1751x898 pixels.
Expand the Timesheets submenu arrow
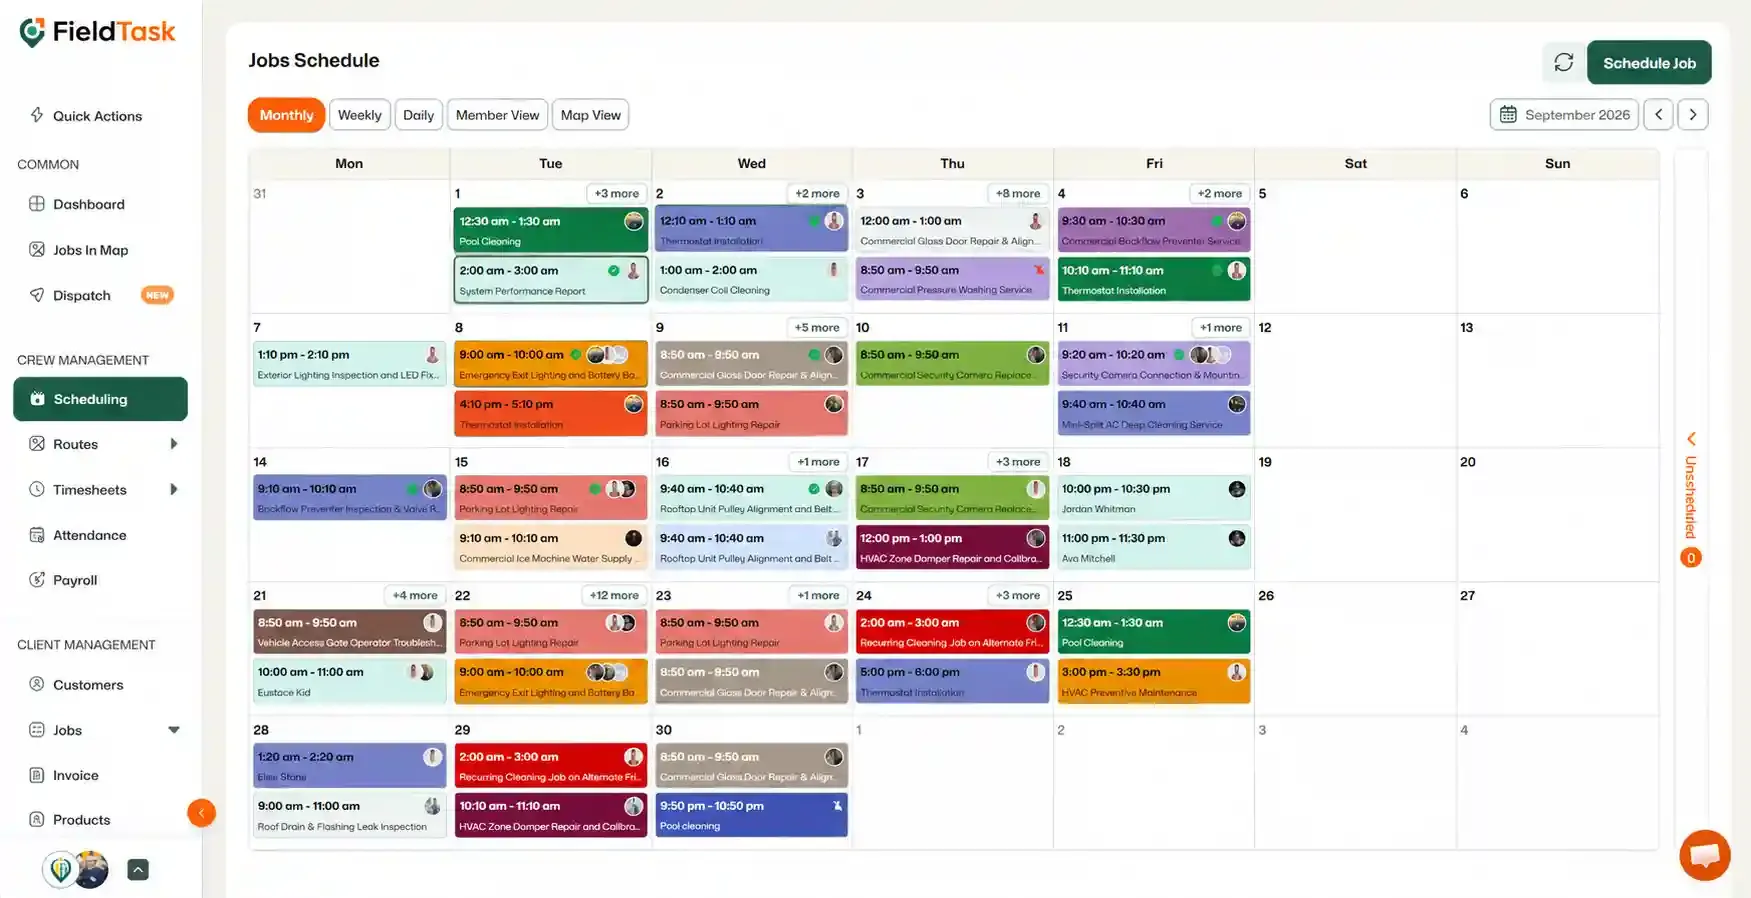click(x=174, y=489)
